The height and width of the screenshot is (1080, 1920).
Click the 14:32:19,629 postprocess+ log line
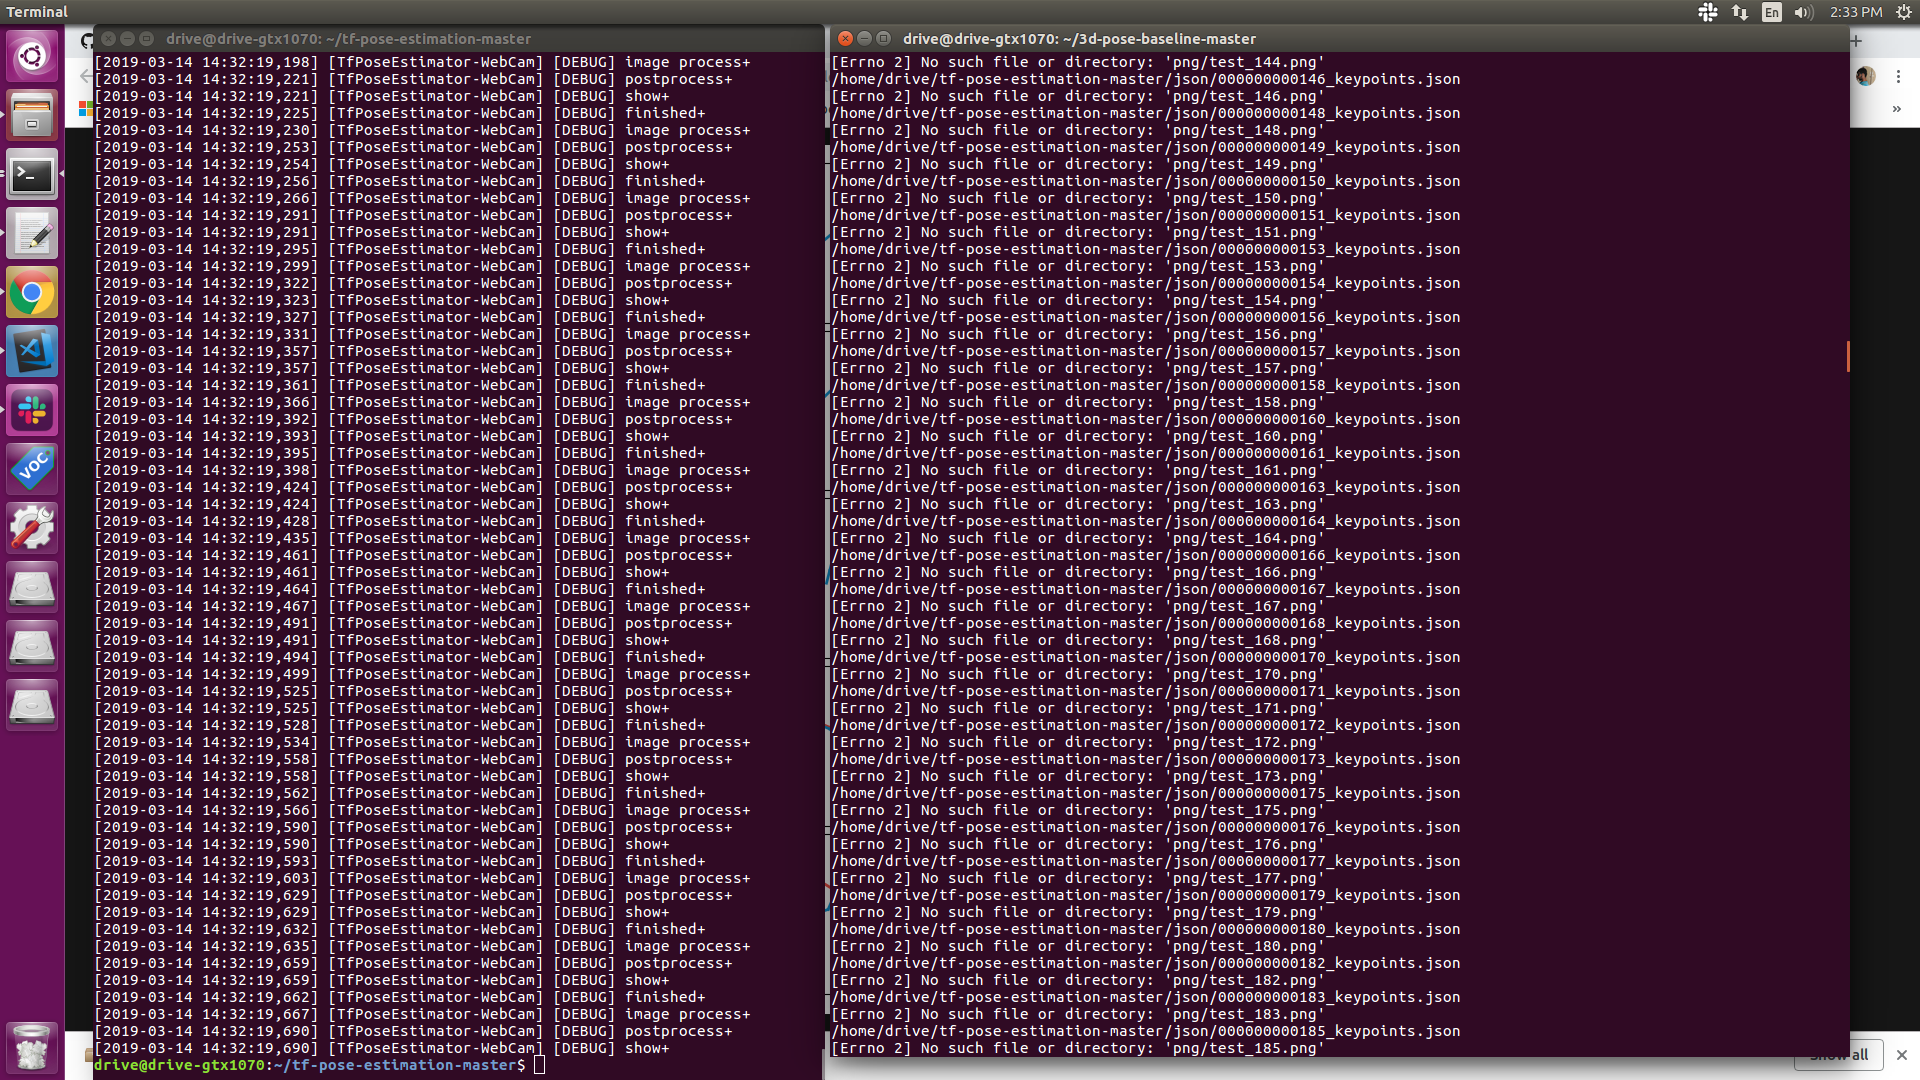pyautogui.click(x=413, y=895)
